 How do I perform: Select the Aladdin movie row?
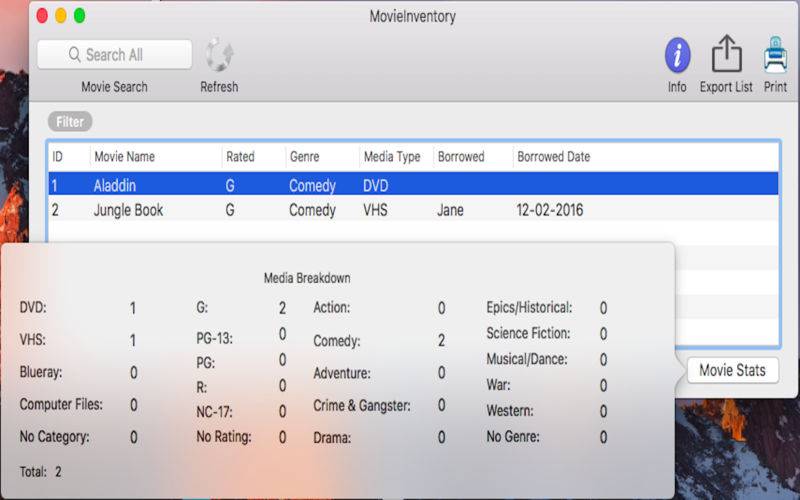(x=413, y=185)
